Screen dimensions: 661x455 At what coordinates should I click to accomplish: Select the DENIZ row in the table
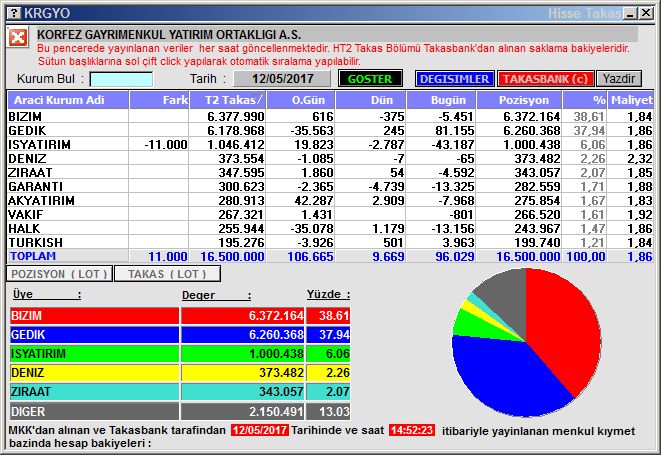pos(330,158)
